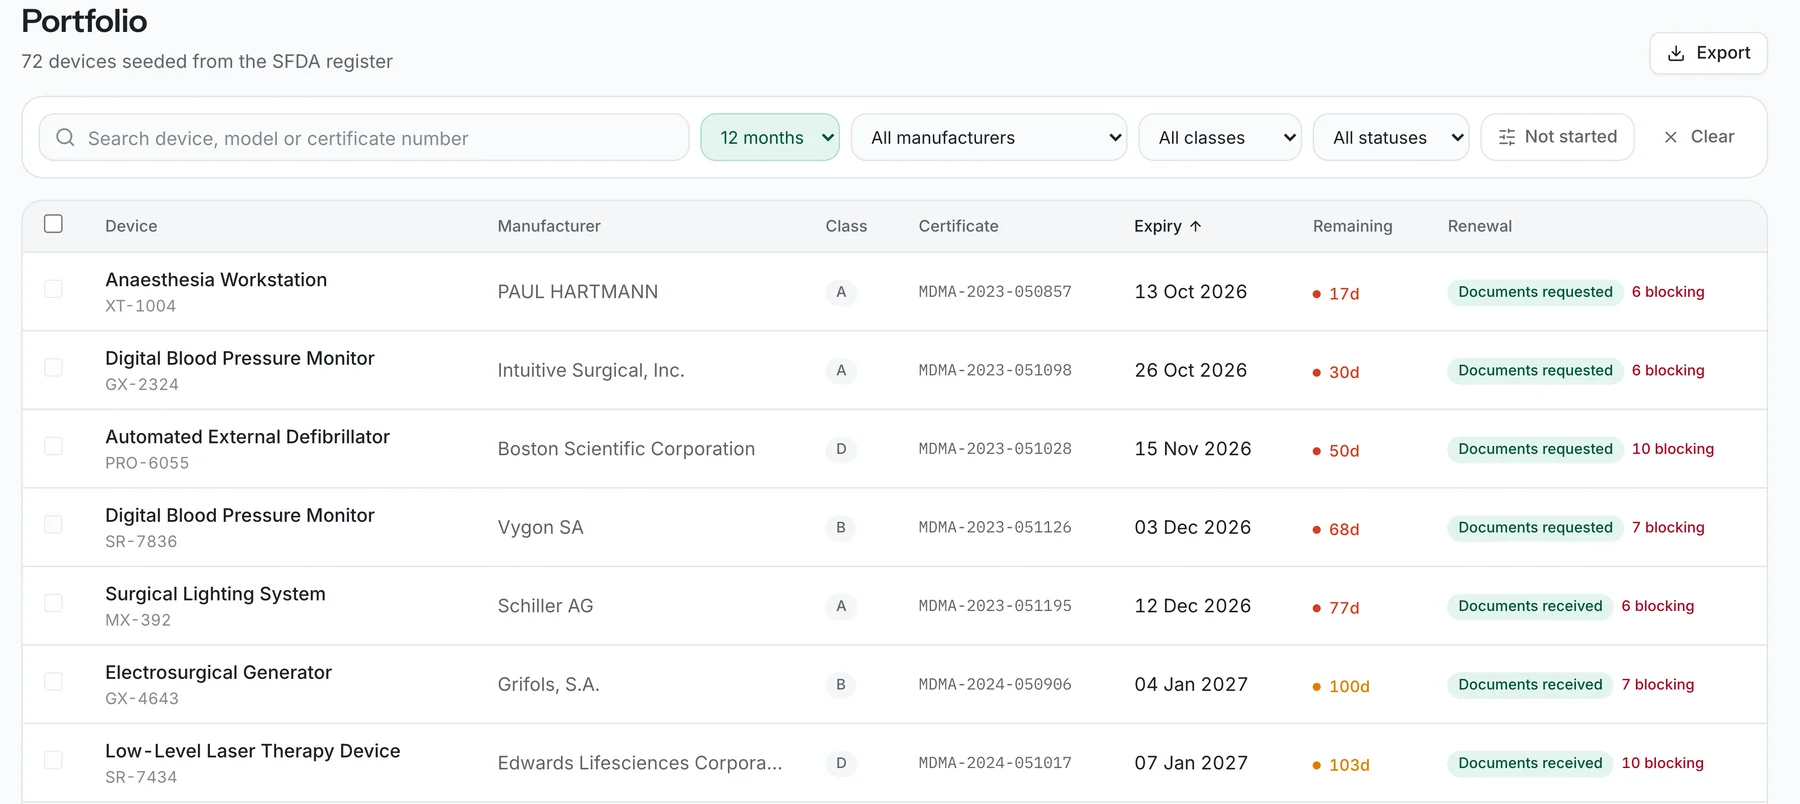Screen dimensions: 1800x804
Task: Click 7 blocking on Vygon SA row
Action: pyautogui.click(x=1668, y=527)
